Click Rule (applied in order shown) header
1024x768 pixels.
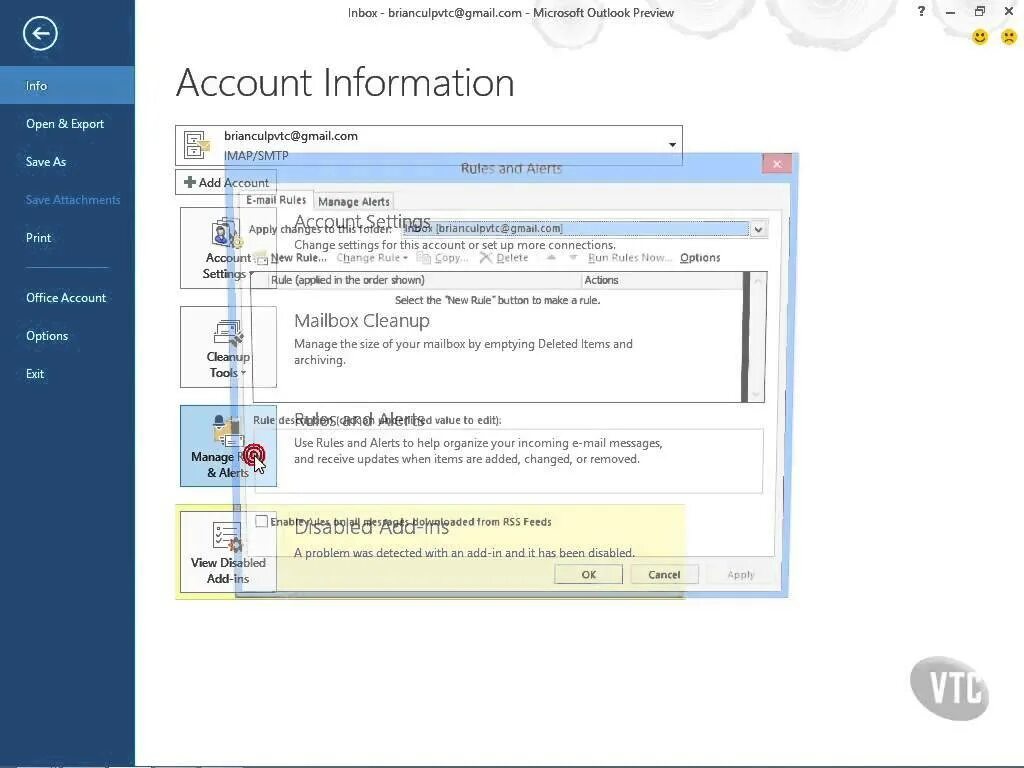pyautogui.click(x=424, y=280)
